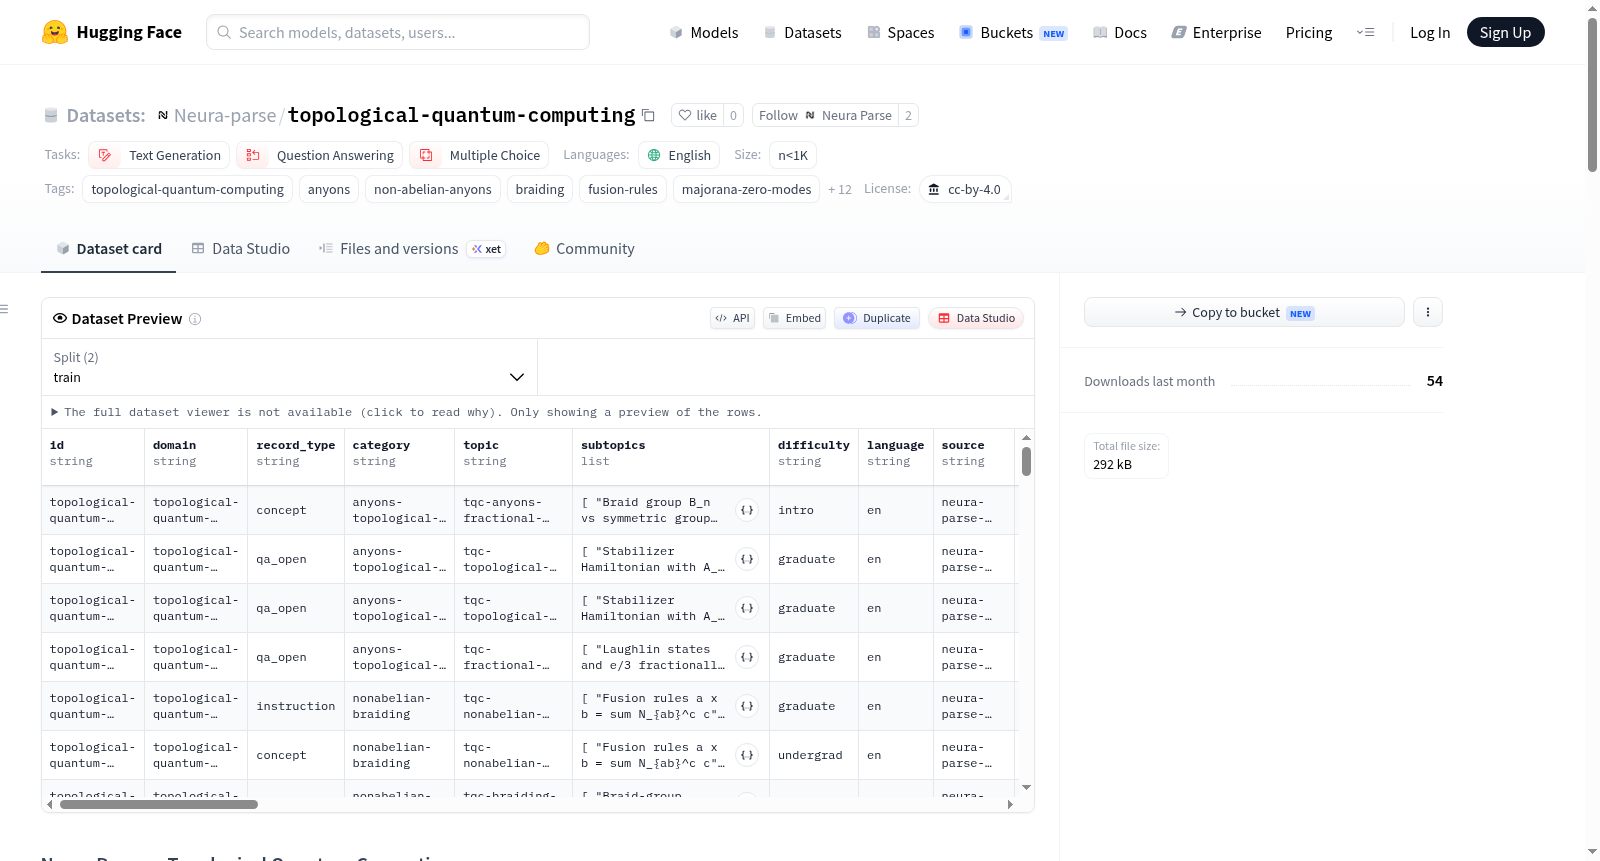Click the table horizontal scrollbar thumb
Image resolution: width=1600 pixels, height=861 pixels.
click(159, 804)
